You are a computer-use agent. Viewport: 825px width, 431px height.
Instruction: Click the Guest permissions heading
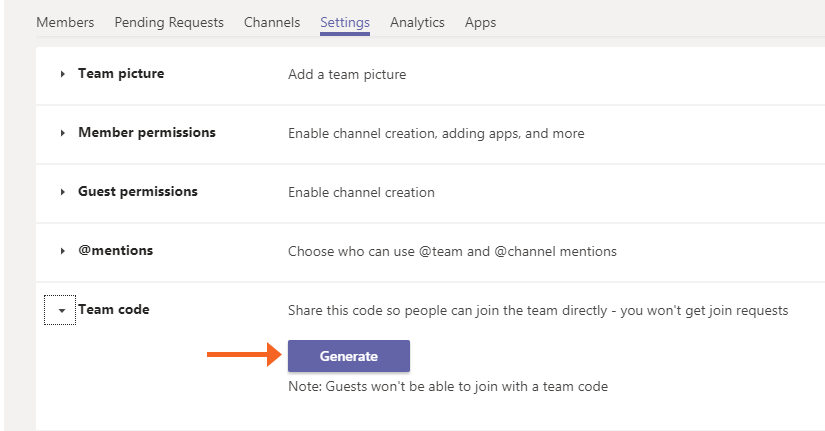click(138, 191)
